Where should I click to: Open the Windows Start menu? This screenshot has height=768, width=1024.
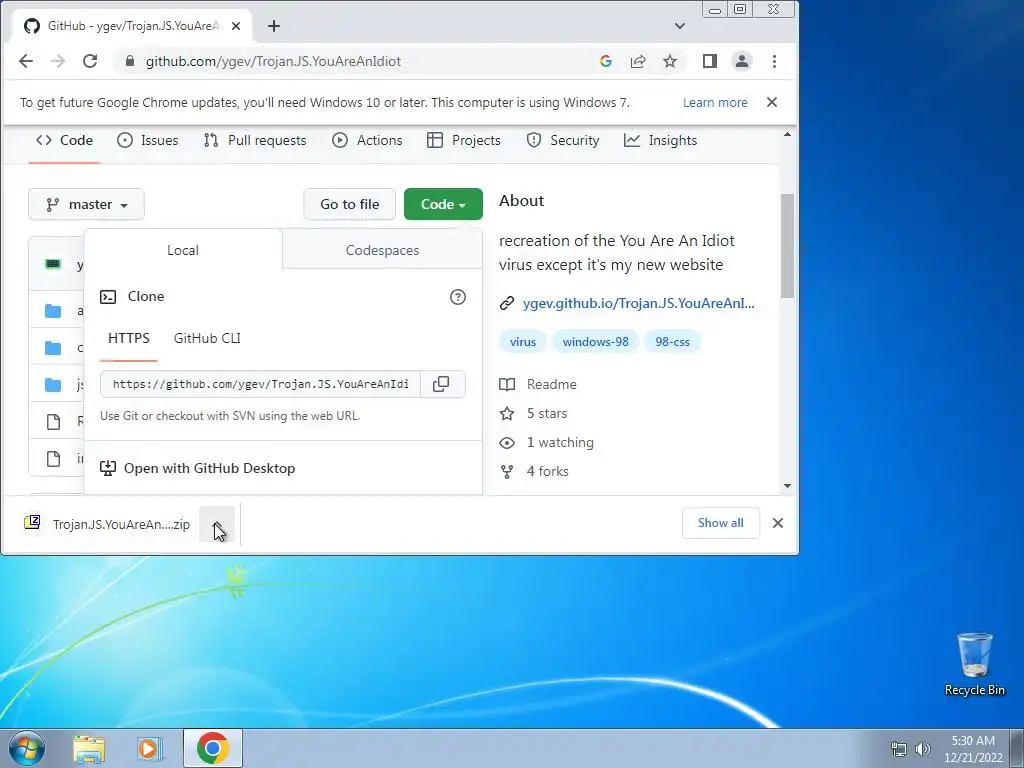click(x=26, y=748)
